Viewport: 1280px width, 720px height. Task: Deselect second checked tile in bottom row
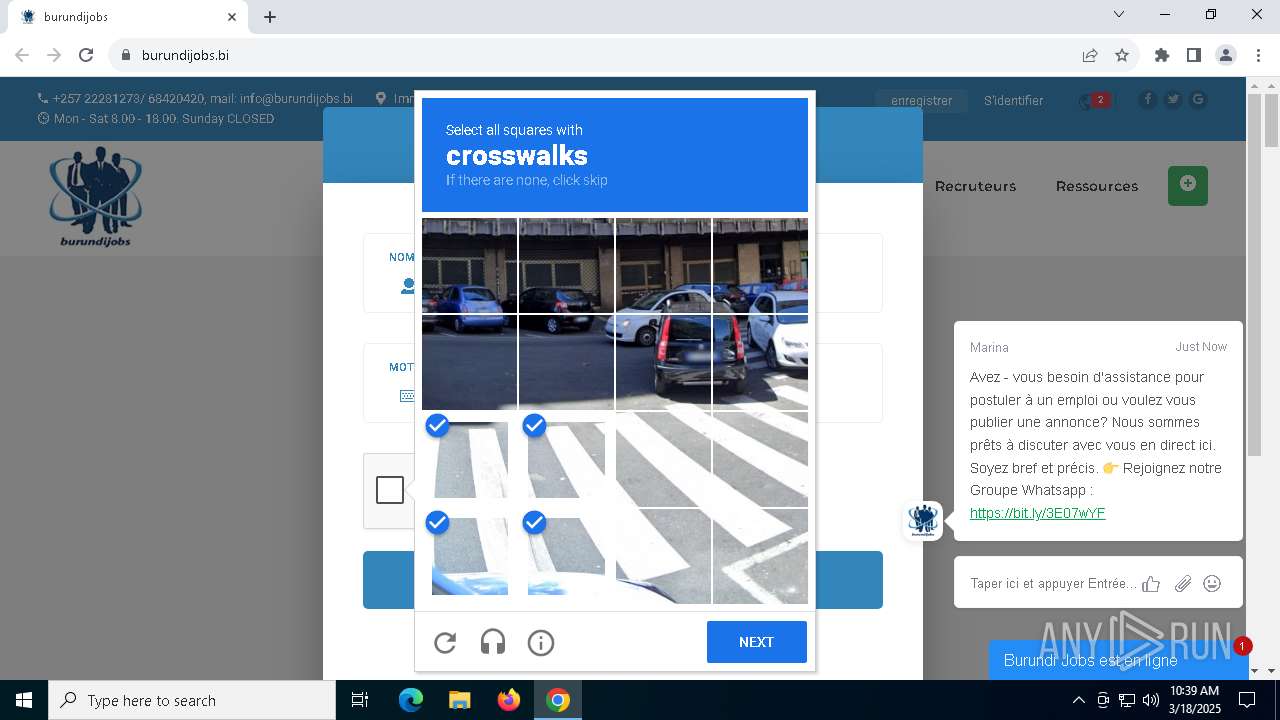[x=566, y=556]
